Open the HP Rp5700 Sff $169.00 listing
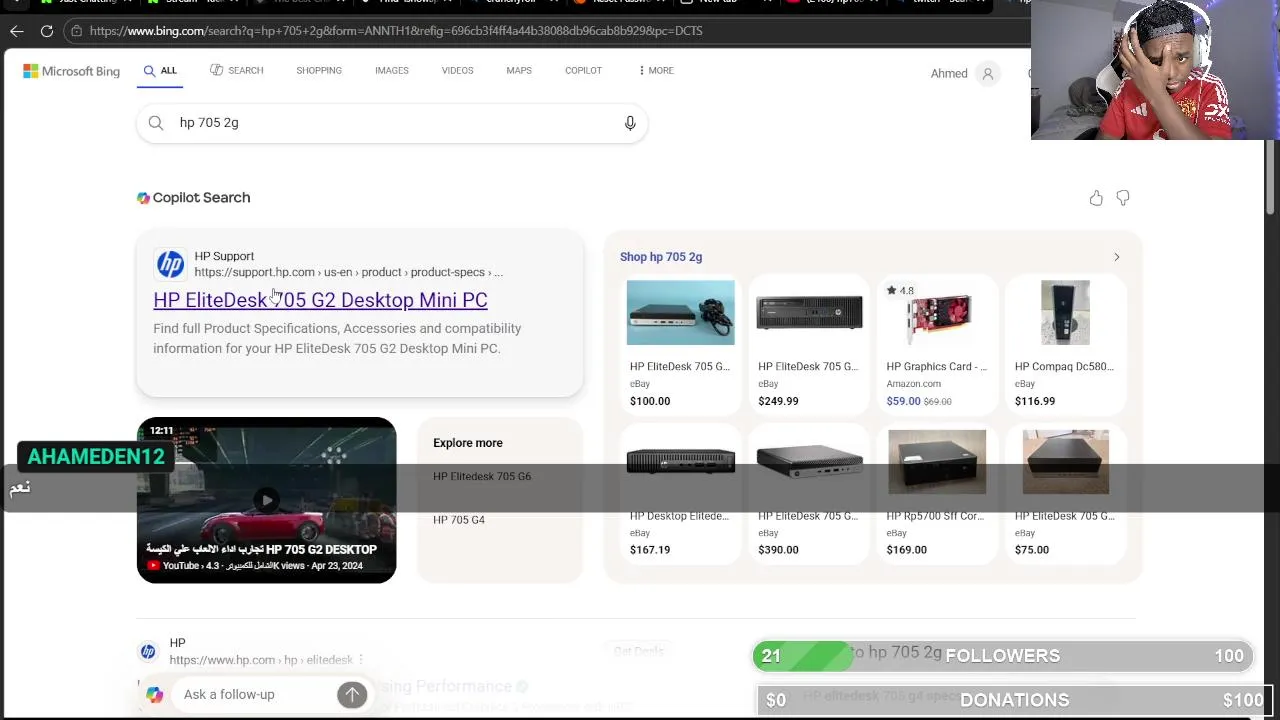The height and width of the screenshot is (720, 1280). pos(937,493)
